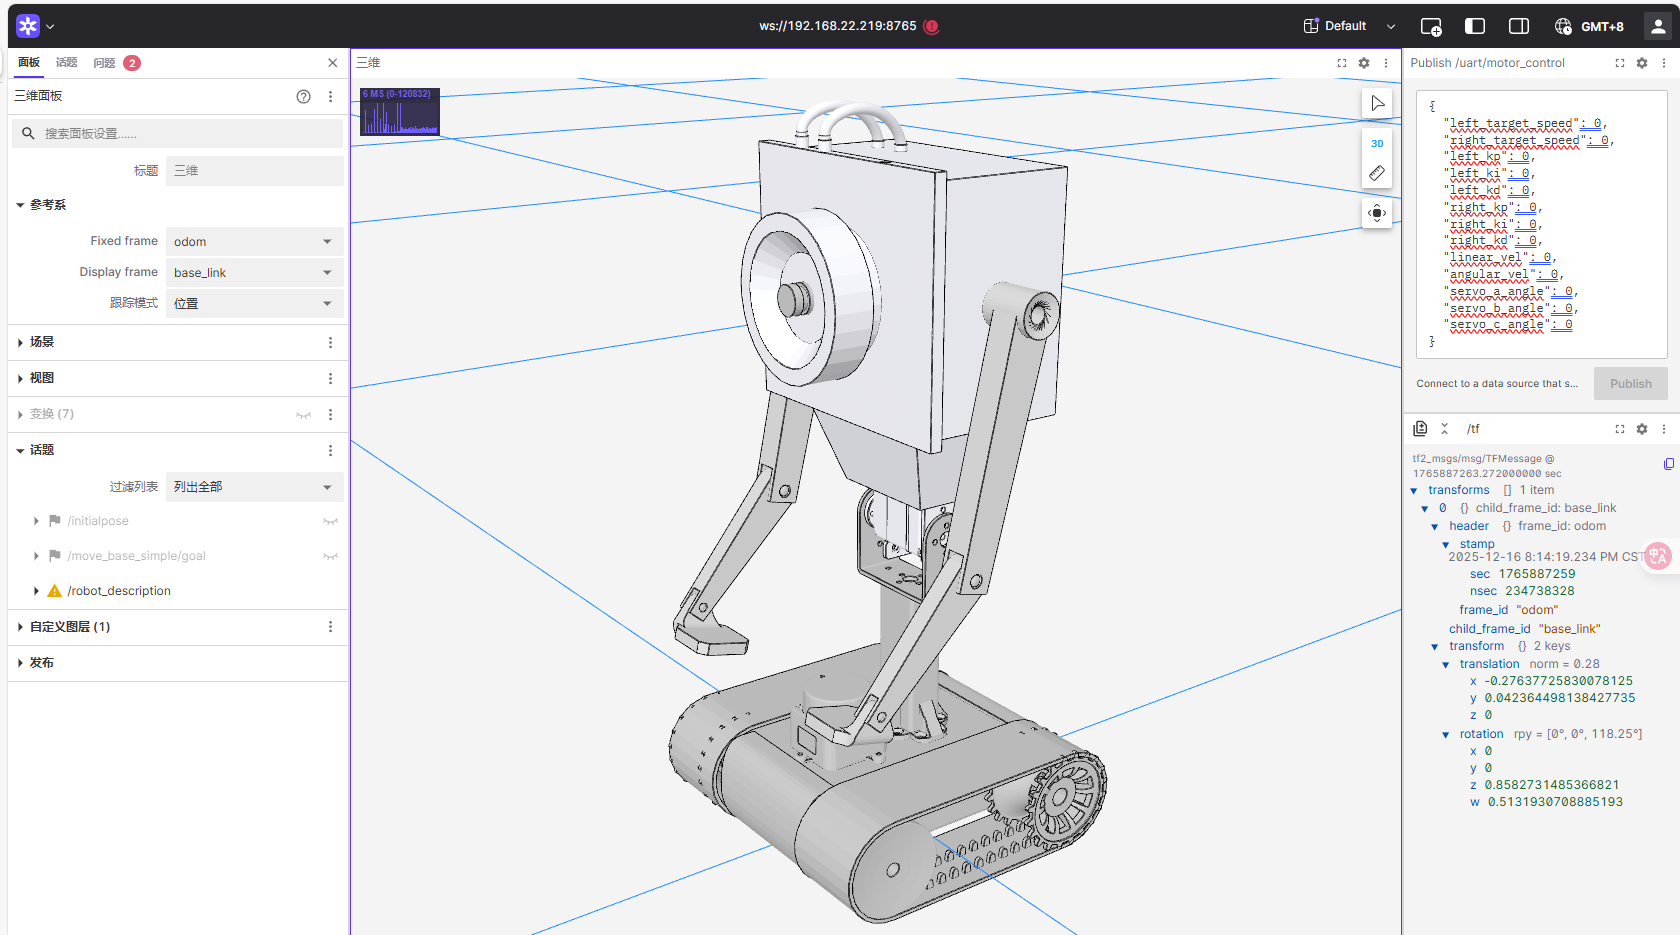Toggle the 3D camera mode button
Viewport: 1680px width, 935px height.
[1377, 143]
